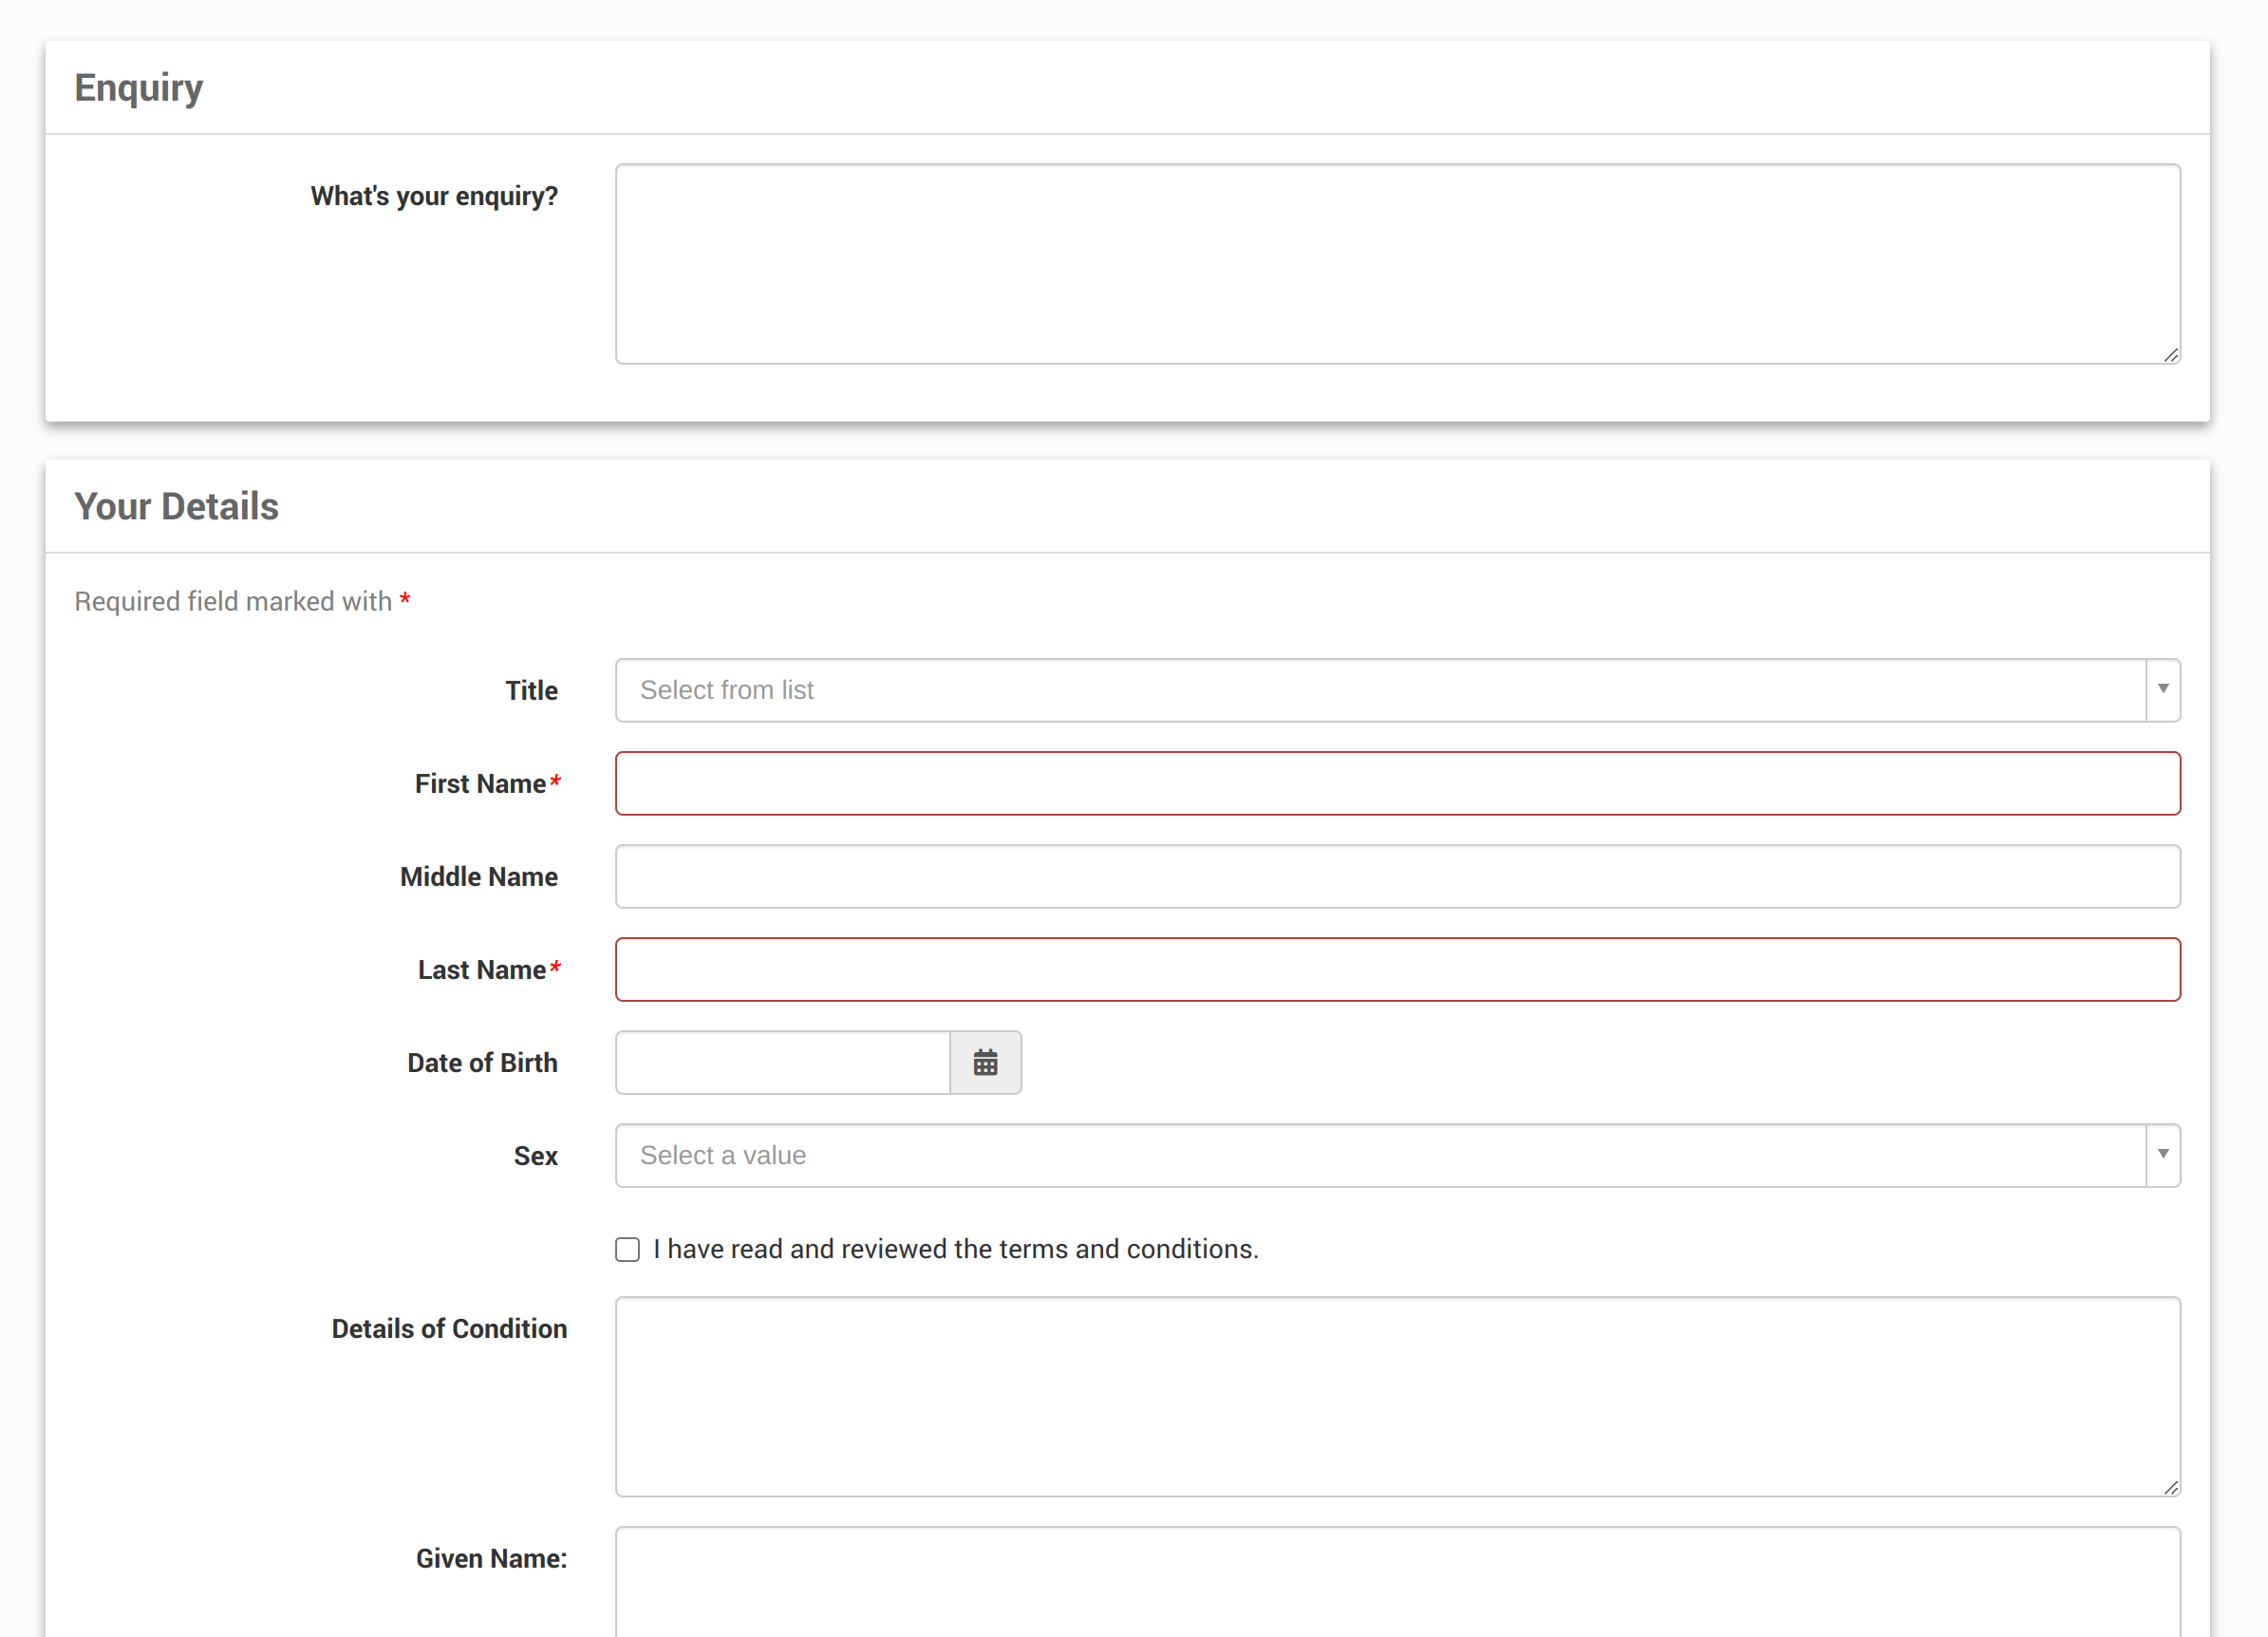Click into the enquiry text area
This screenshot has width=2268, height=1637.
[1397, 263]
